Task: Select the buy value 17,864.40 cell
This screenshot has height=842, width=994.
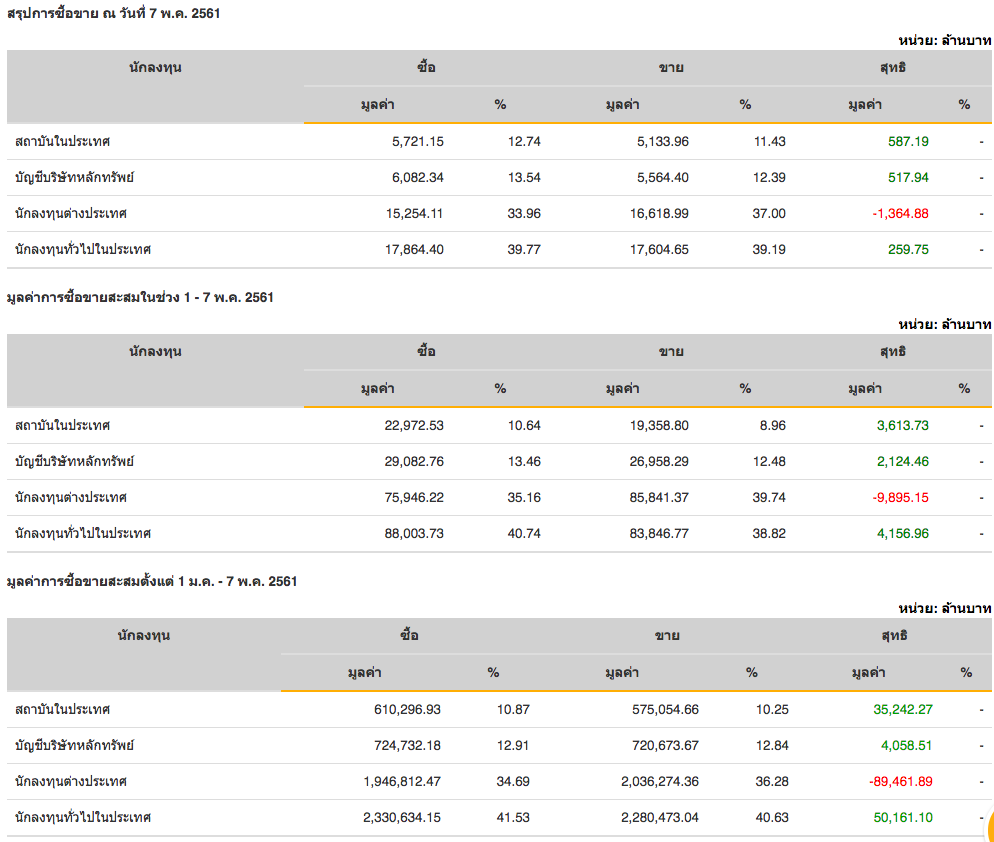Action: click(410, 249)
